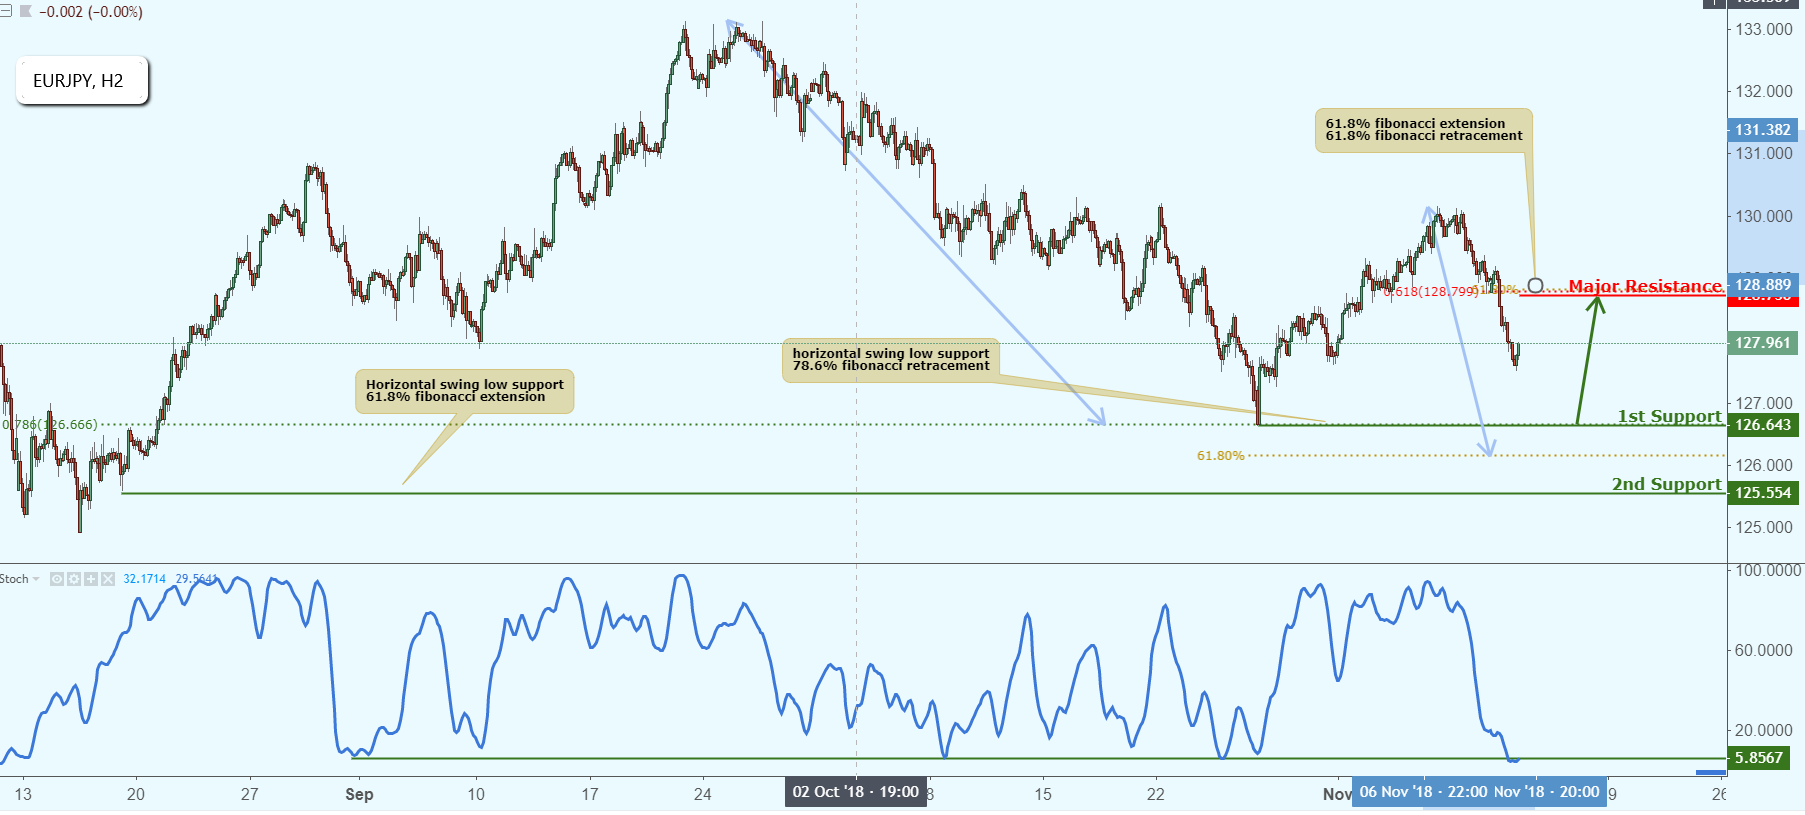This screenshot has width=1805, height=815.
Task: Select the green upward arrow toward Major Resistance
Action: pos(1588,360)
